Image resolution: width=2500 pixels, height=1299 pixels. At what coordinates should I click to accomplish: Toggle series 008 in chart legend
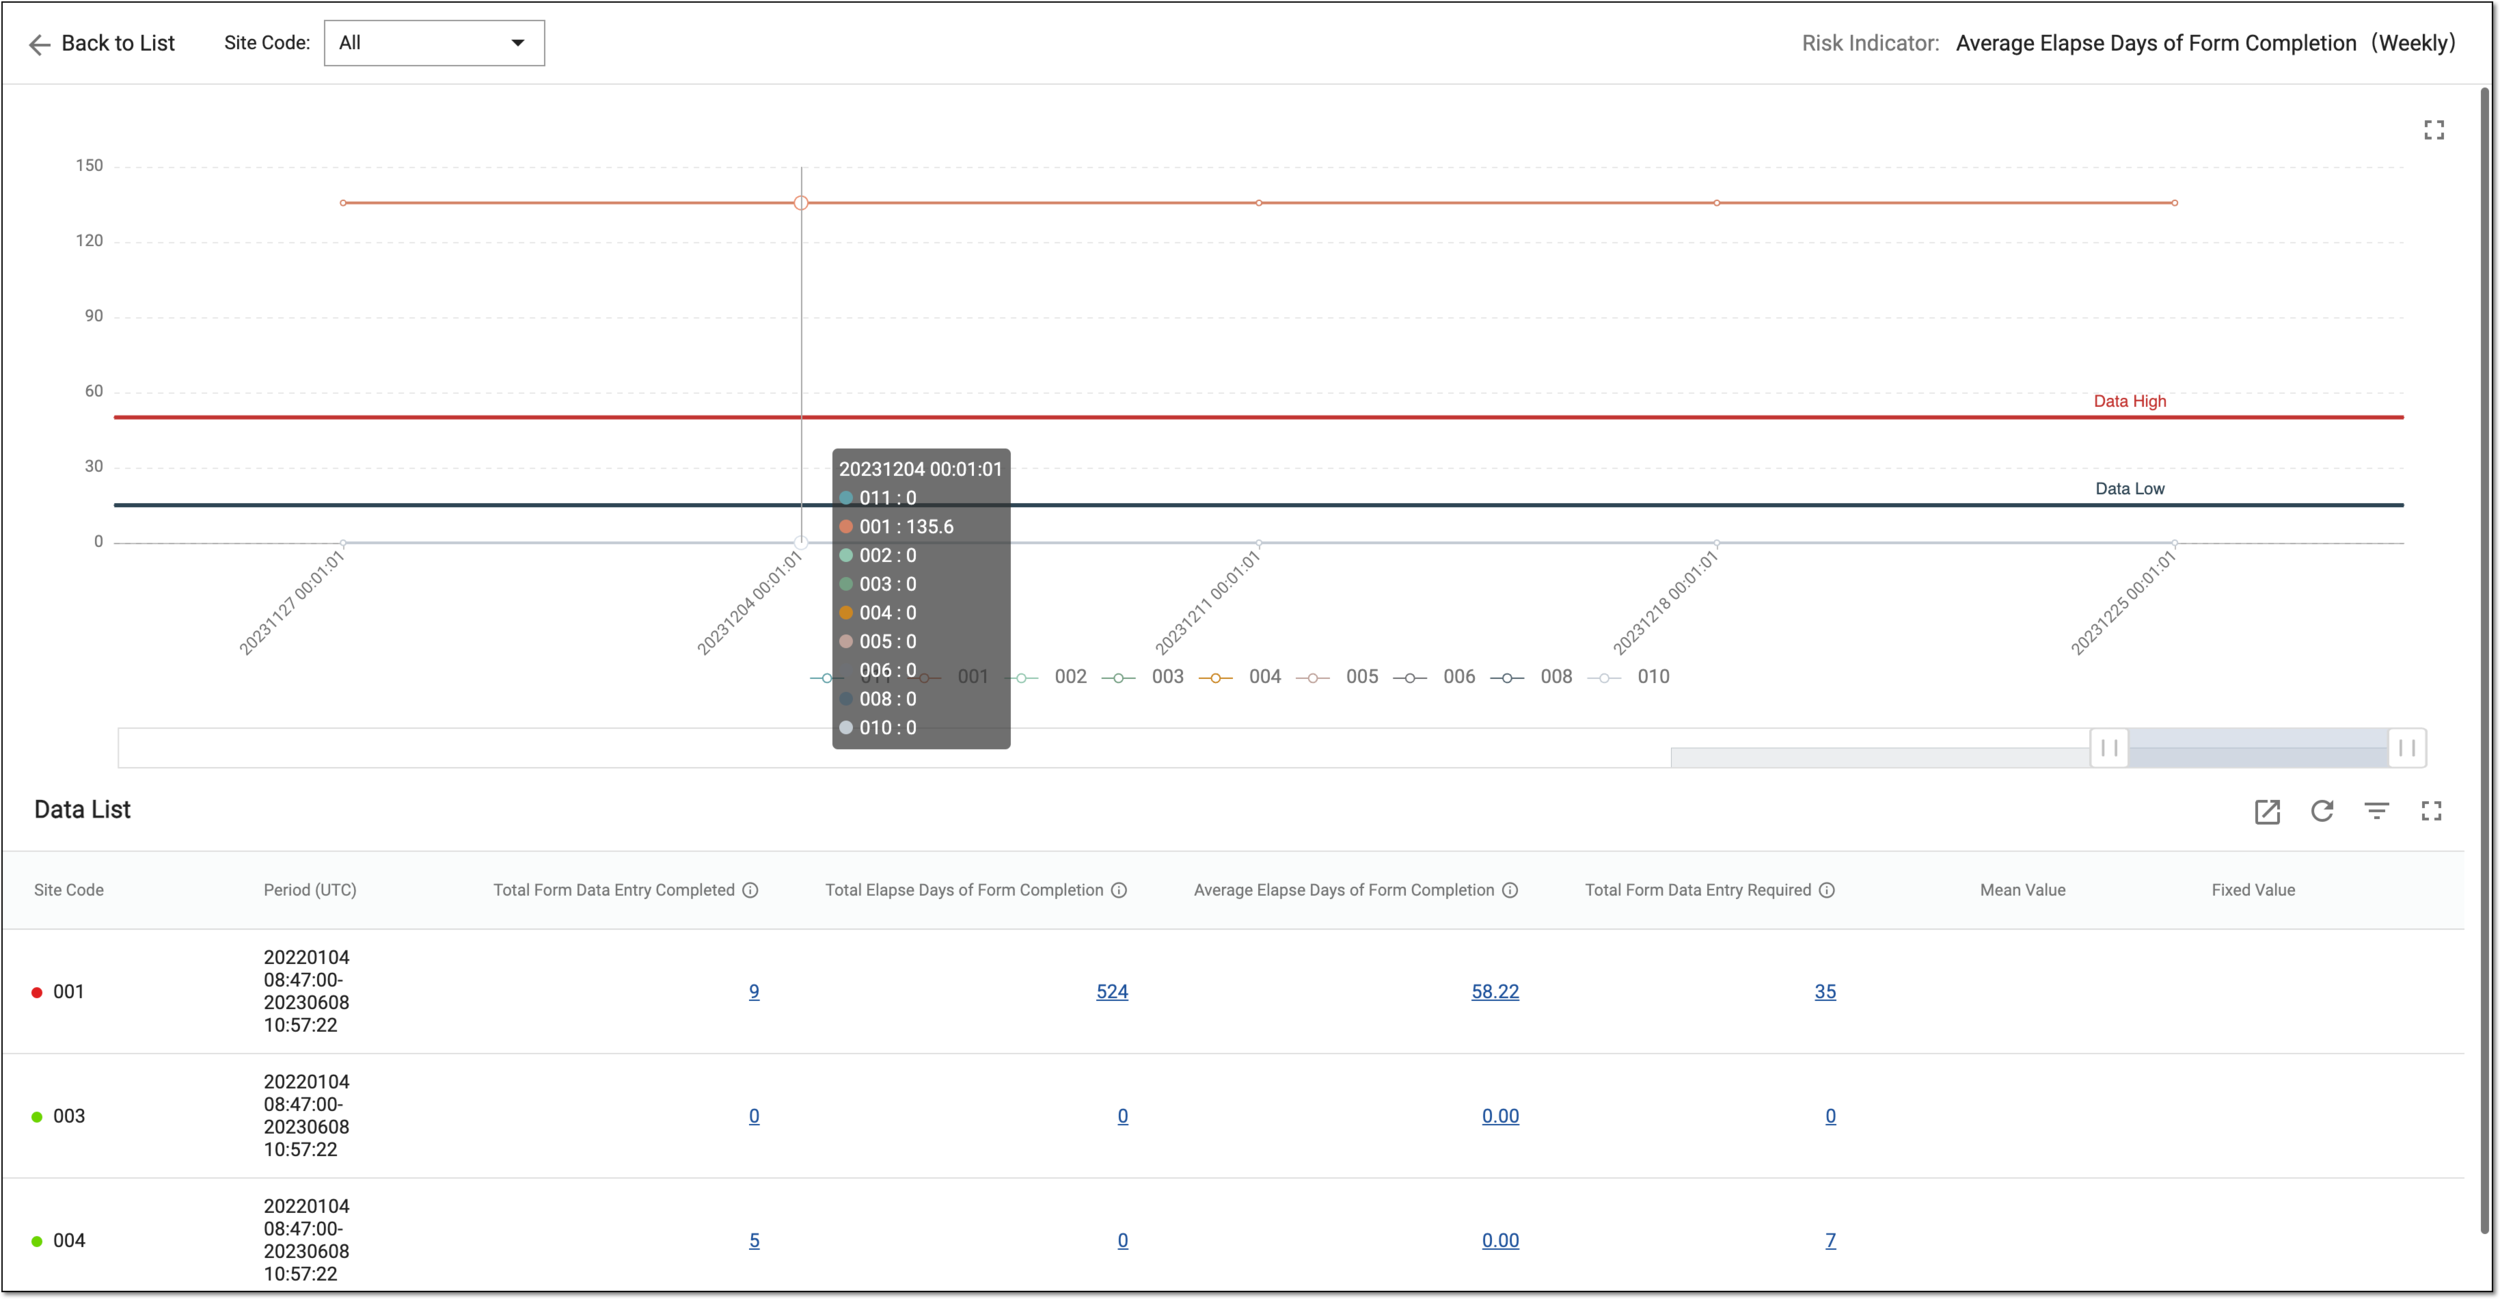coord(1531,677)
